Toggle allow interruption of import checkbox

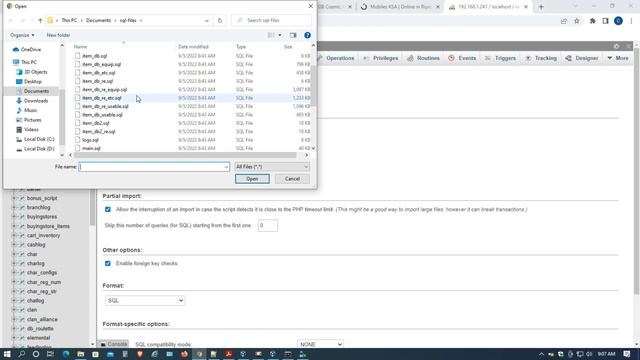click(x=108, y=209)
